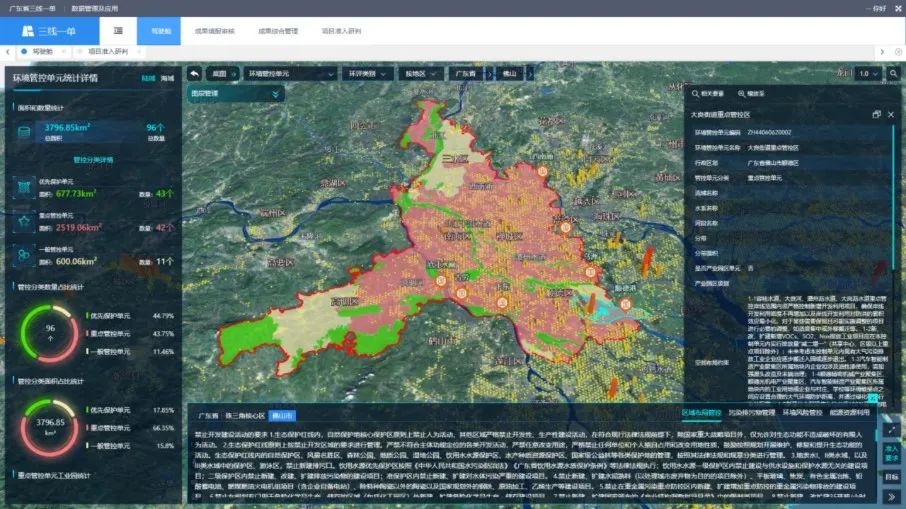Screen dimensions: 906x509
Task: Click the restore-window icon in the detail panel header
Action: (x=877, y=114)
